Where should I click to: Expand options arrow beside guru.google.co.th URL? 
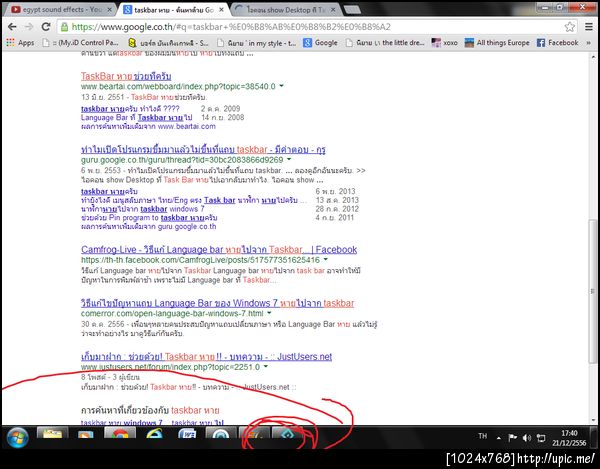(x=289, y=159)
